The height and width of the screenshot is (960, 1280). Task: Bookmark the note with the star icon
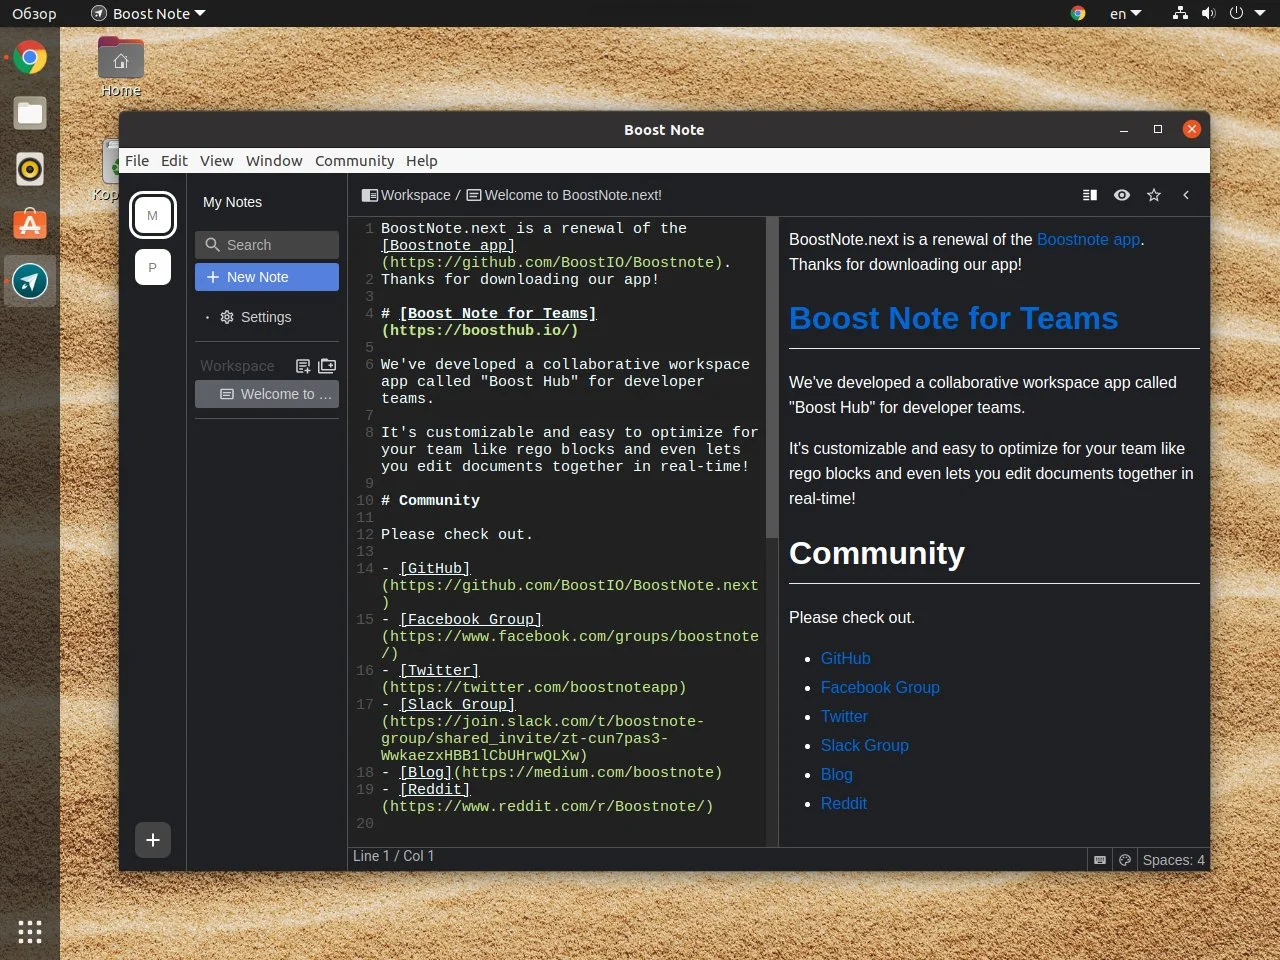(x=1154, y=195)
